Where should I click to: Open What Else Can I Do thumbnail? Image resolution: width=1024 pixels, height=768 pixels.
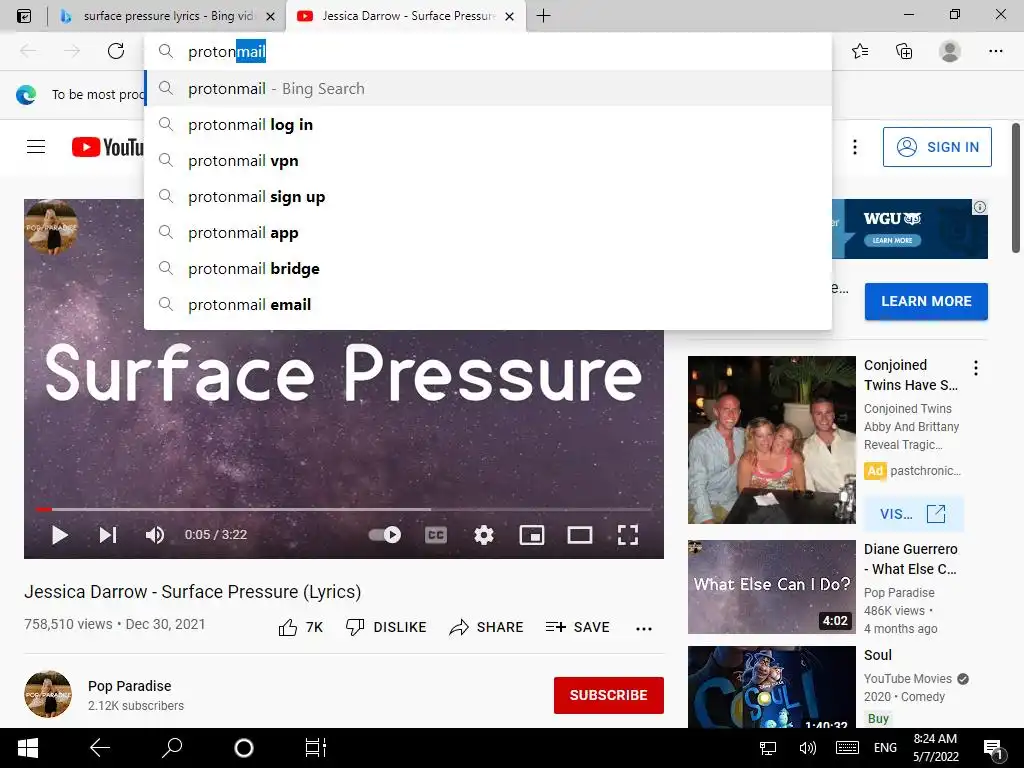tap(771, 586)
